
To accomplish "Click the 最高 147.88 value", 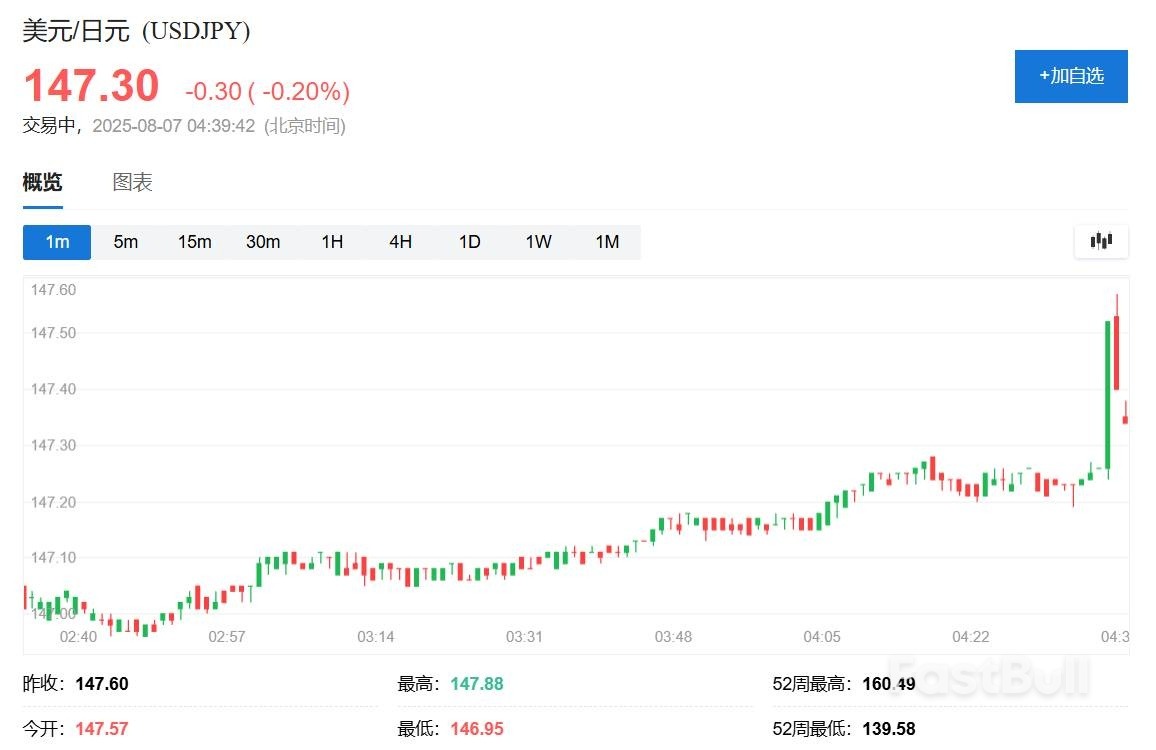I will [477, 684].
